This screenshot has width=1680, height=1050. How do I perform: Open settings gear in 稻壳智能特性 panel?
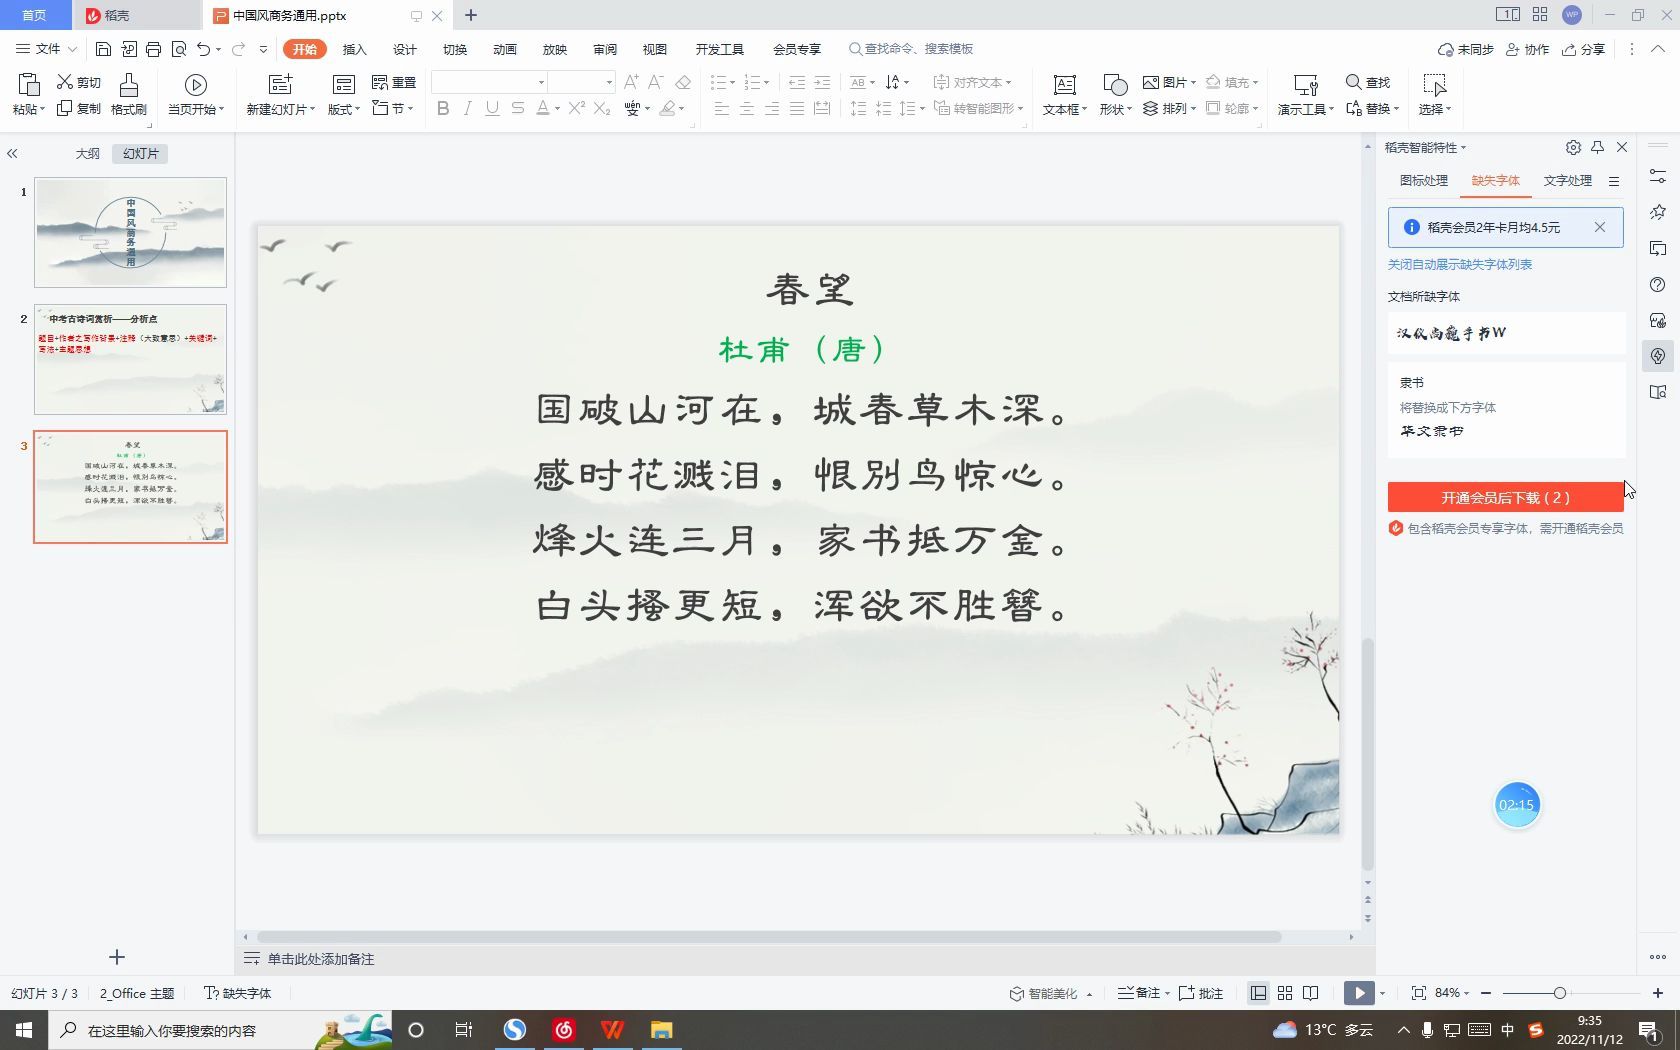(x=1573, y=147)
